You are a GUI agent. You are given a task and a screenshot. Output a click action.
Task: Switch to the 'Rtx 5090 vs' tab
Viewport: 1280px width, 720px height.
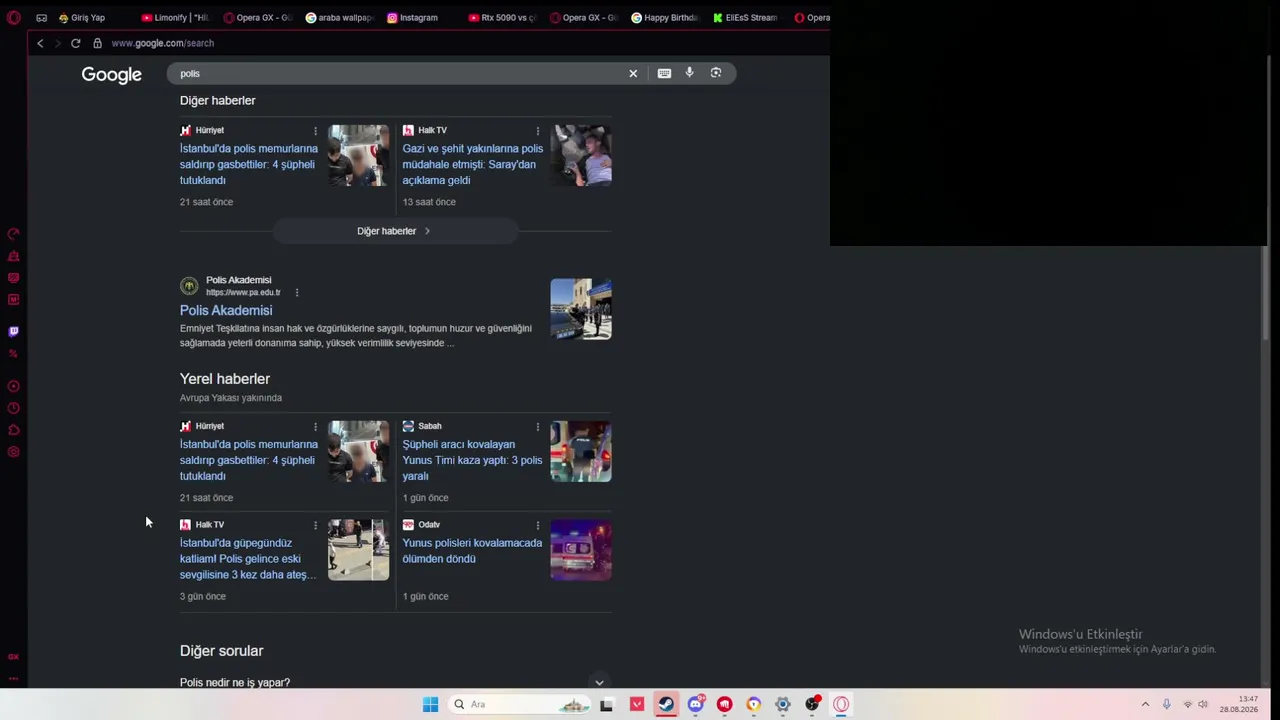(x=503, y=17)
